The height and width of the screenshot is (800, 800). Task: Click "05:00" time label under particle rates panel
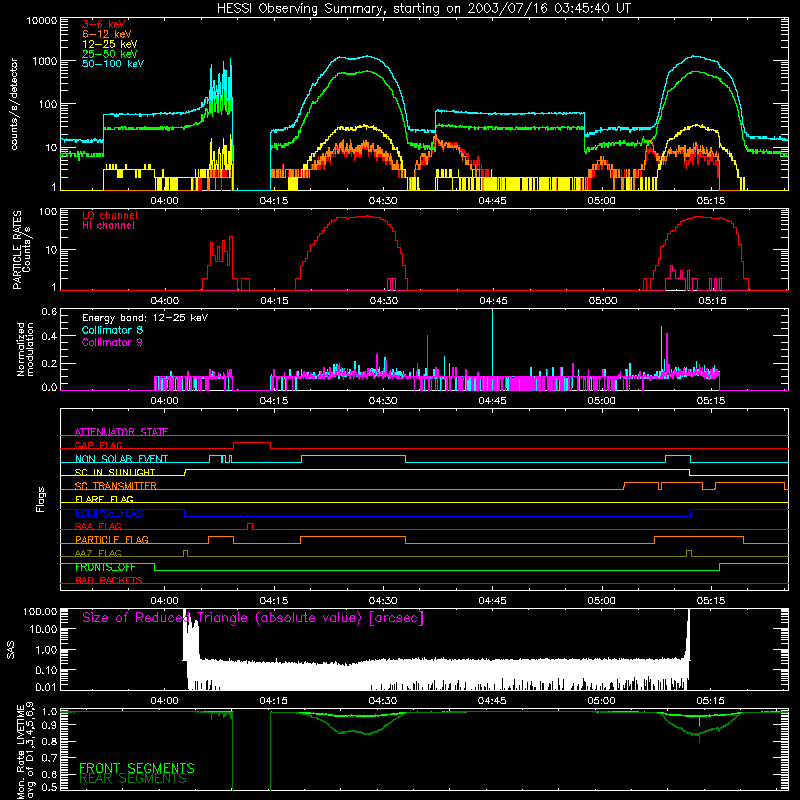click(x=603, y=301)
